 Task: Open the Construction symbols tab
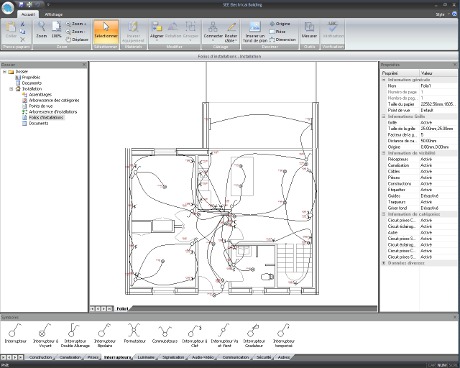click(41, 357)
